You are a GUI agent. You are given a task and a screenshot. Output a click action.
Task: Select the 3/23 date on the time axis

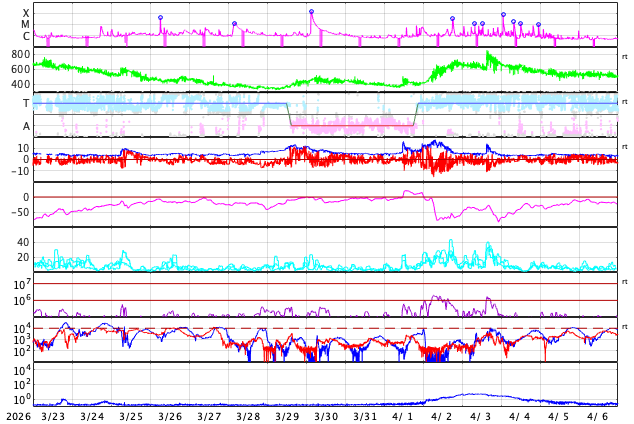(x=53, y=416)
